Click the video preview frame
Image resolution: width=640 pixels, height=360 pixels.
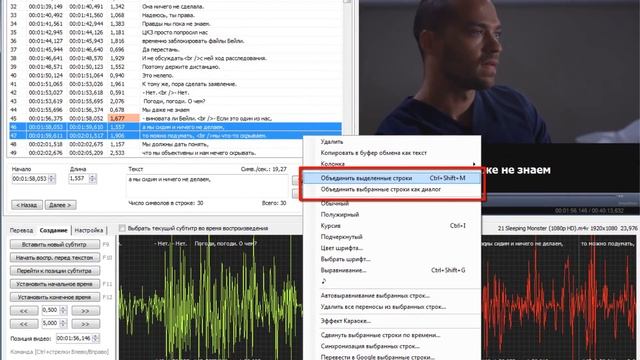[499, 71]
